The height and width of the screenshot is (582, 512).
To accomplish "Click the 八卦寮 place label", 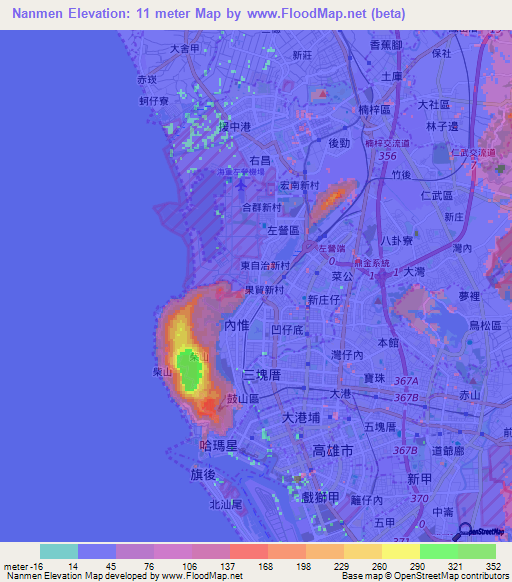I will pyautogui.click(x=397, y=241).
